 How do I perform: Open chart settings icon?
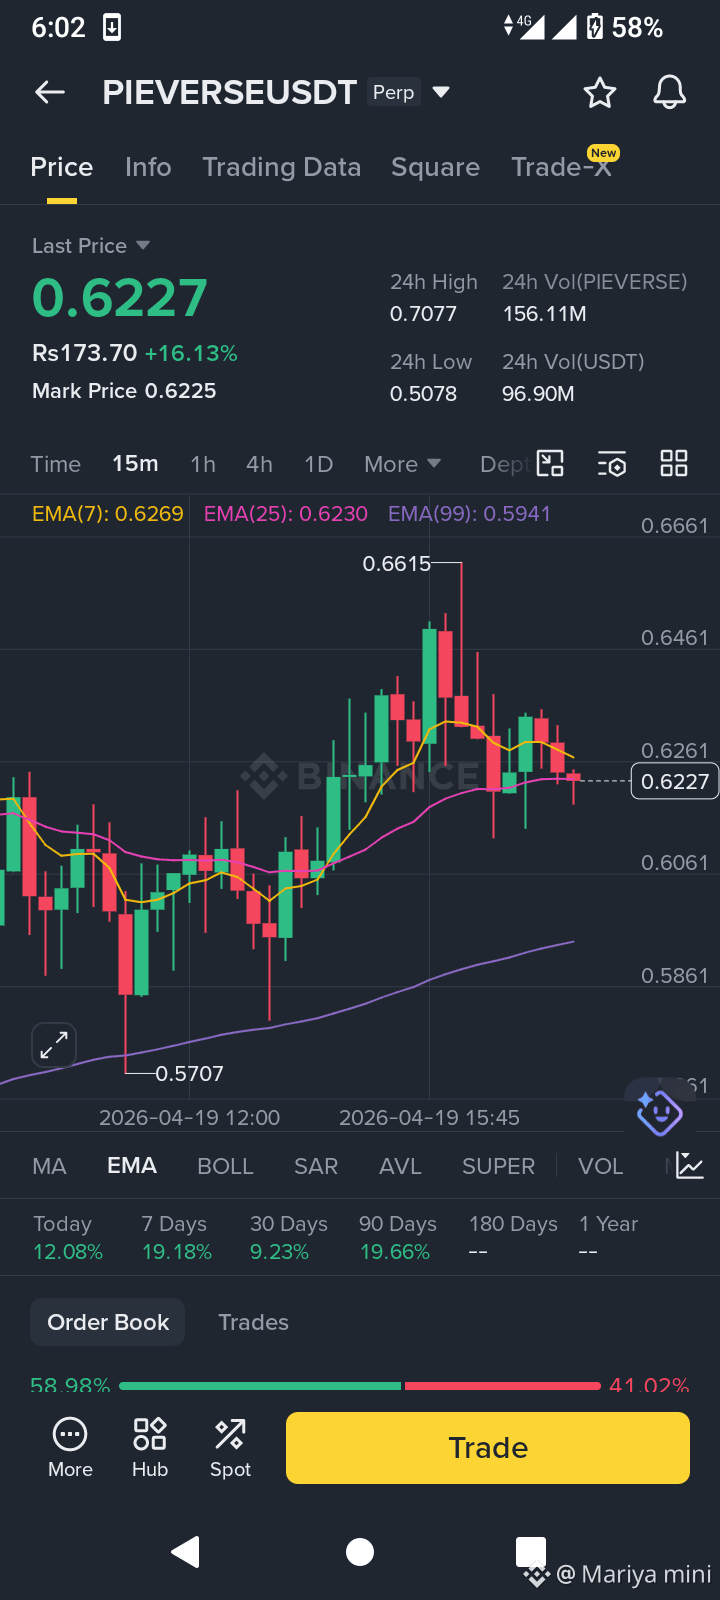(612, 464)
